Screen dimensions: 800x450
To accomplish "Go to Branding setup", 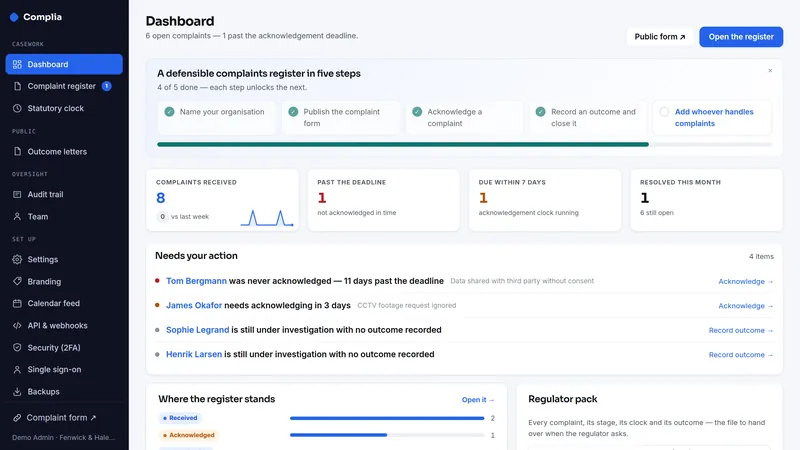I will (x=64, y=281).
